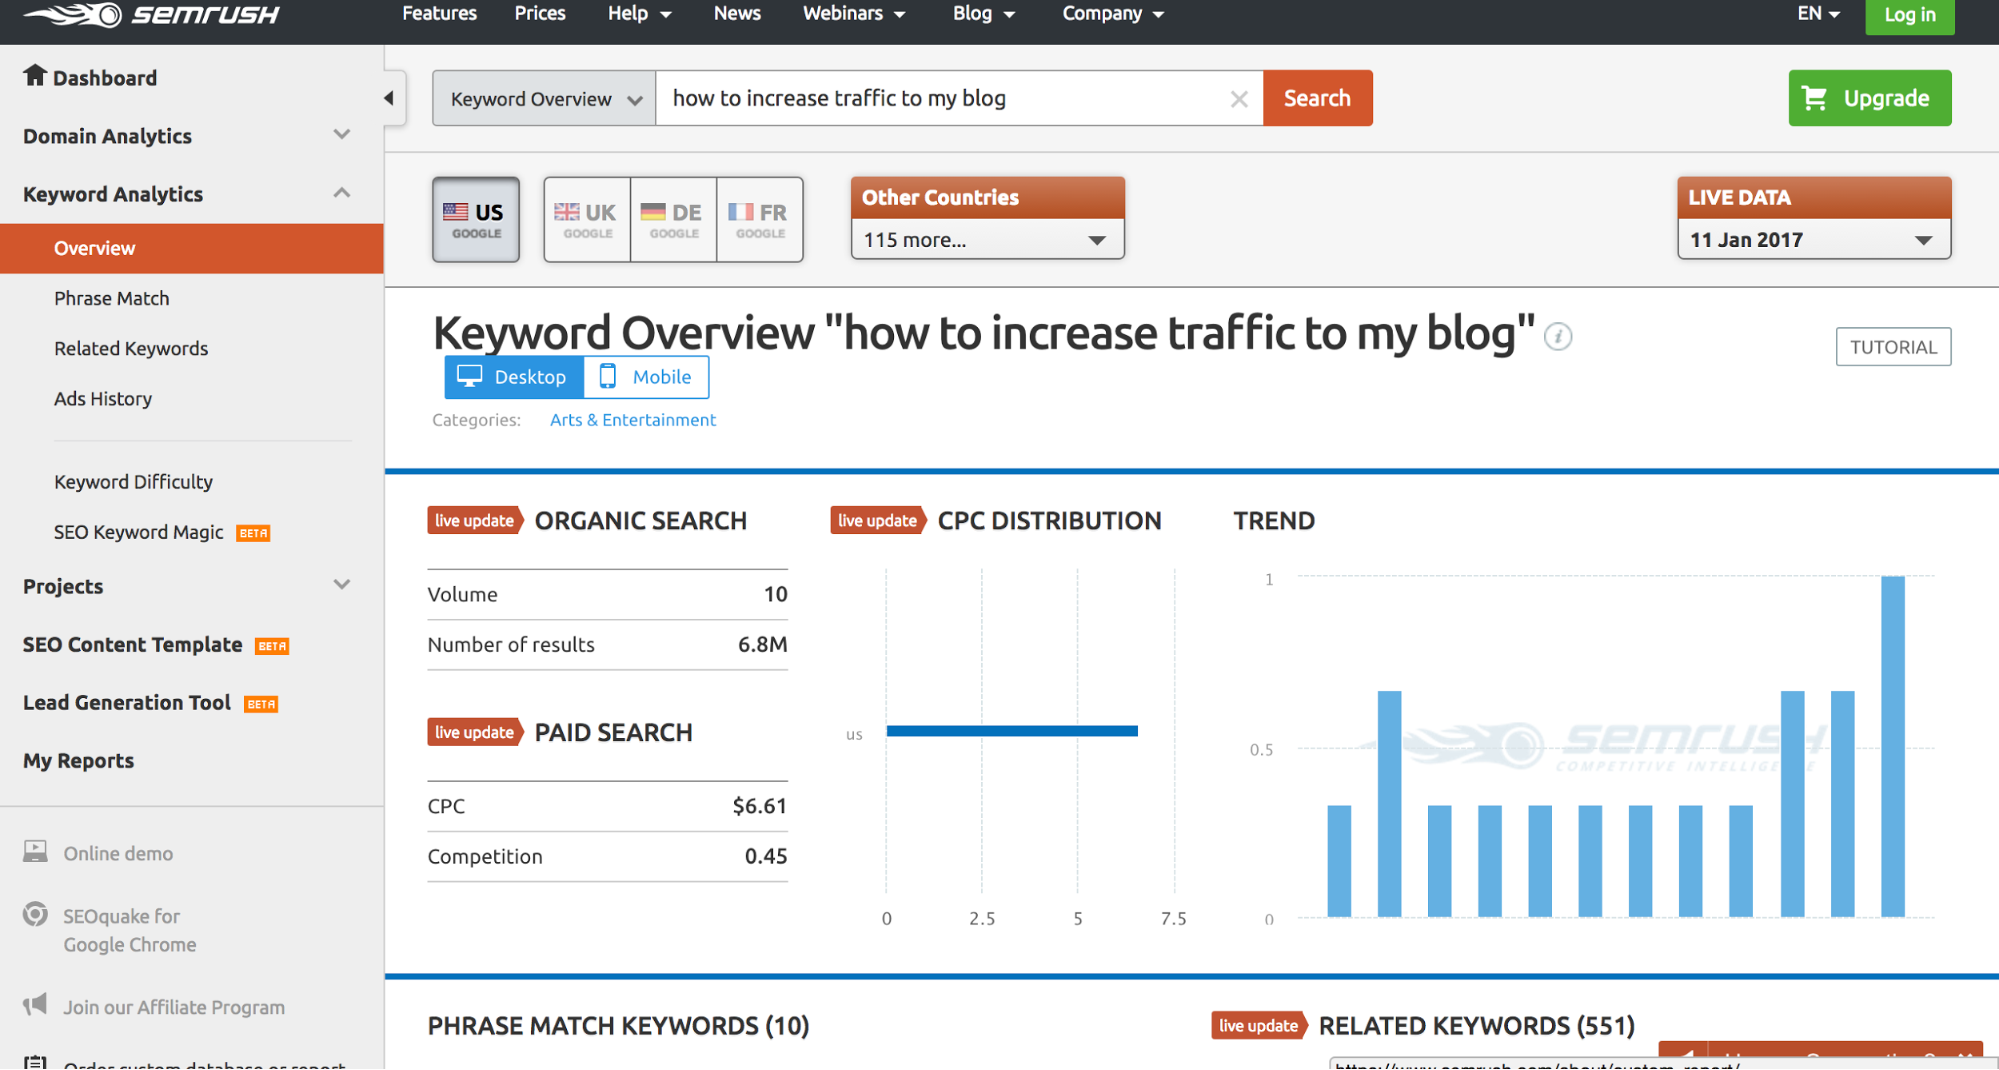Open Keyword Overview report type dropdown

[544, 99]
